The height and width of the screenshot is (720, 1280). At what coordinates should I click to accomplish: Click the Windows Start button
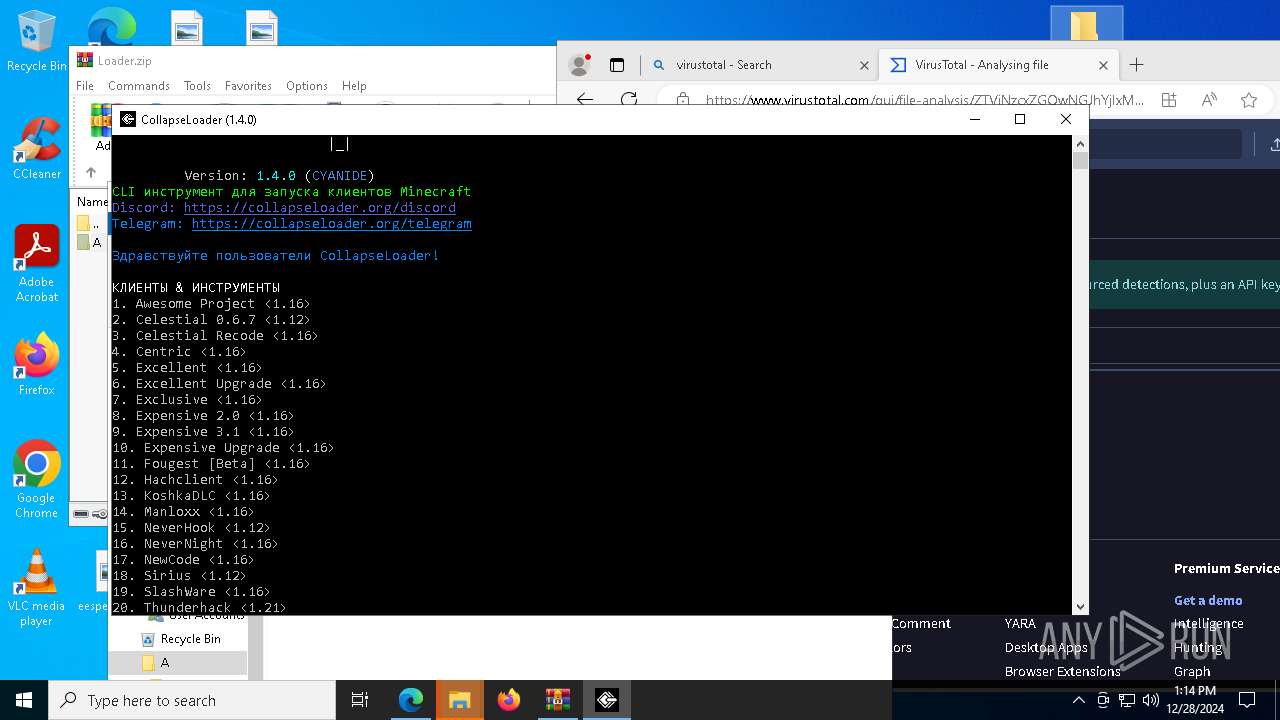tap(24, 700)
